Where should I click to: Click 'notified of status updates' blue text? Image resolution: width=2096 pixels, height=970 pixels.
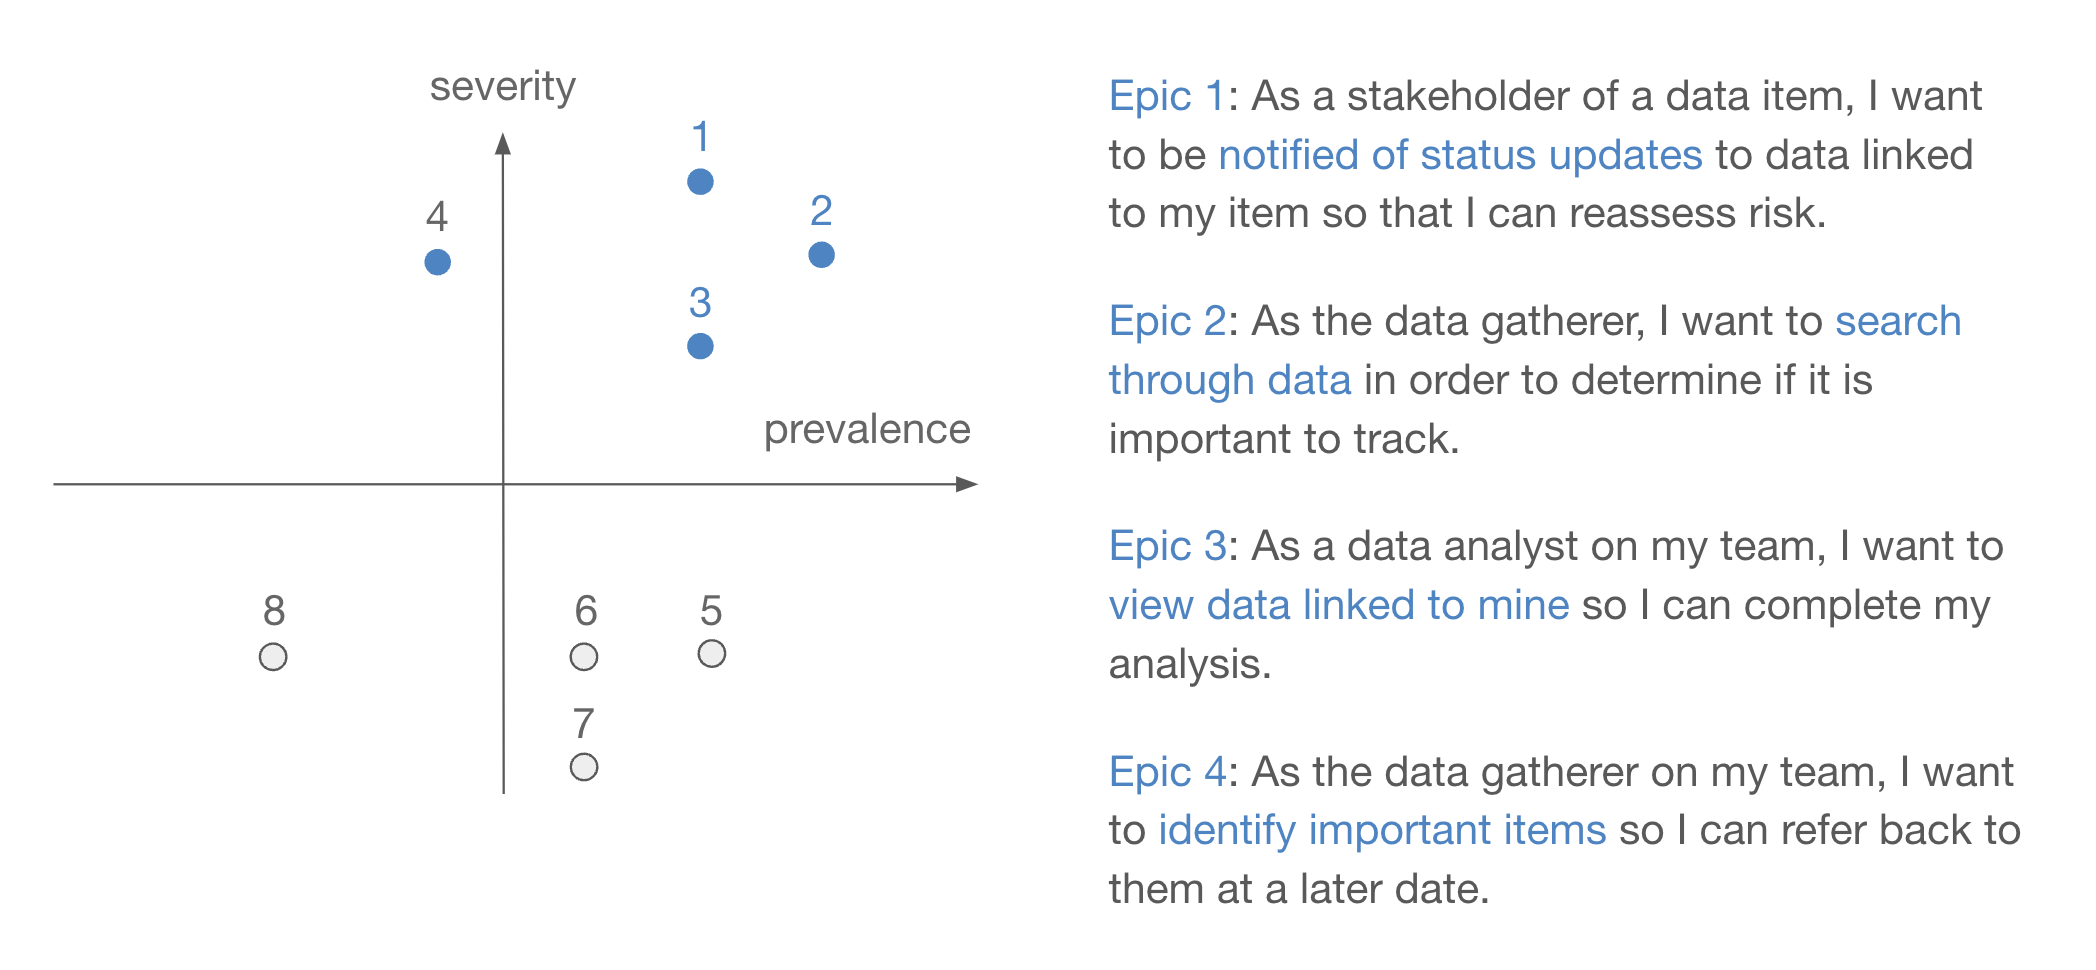(x=1460, y=155)
